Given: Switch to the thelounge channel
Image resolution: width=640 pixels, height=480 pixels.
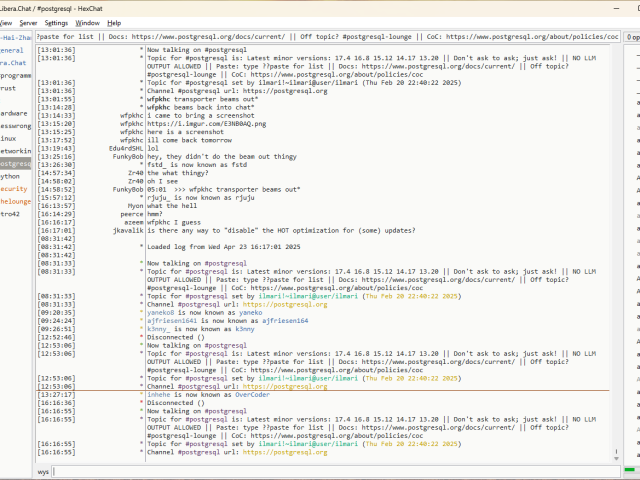Looking at the screenshot, I should (14, 200).
